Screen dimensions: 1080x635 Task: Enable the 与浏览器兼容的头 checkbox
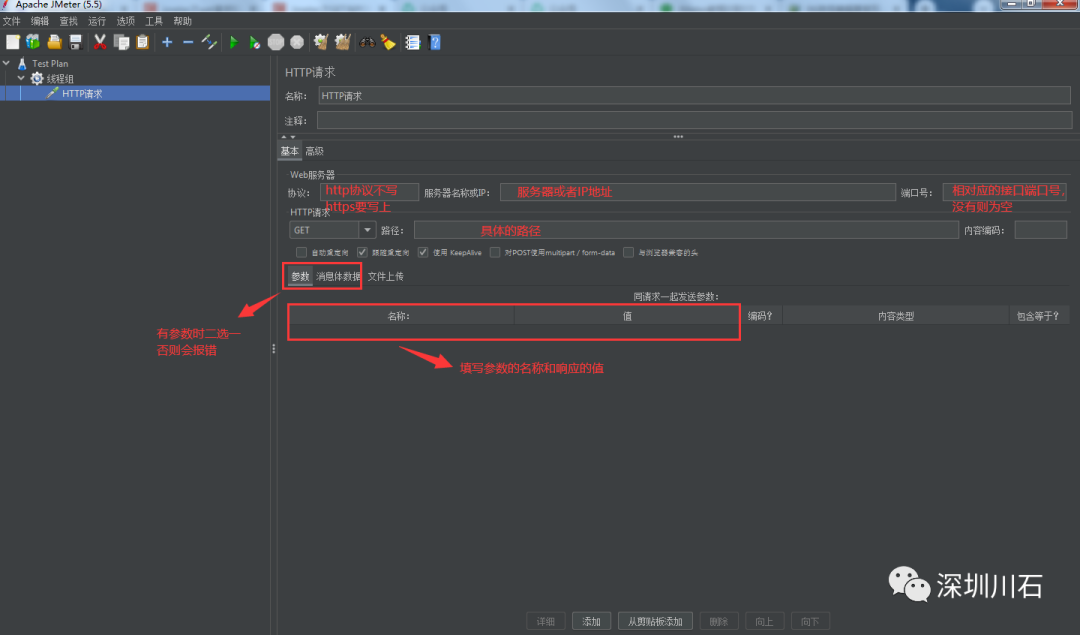click(628, 253)
